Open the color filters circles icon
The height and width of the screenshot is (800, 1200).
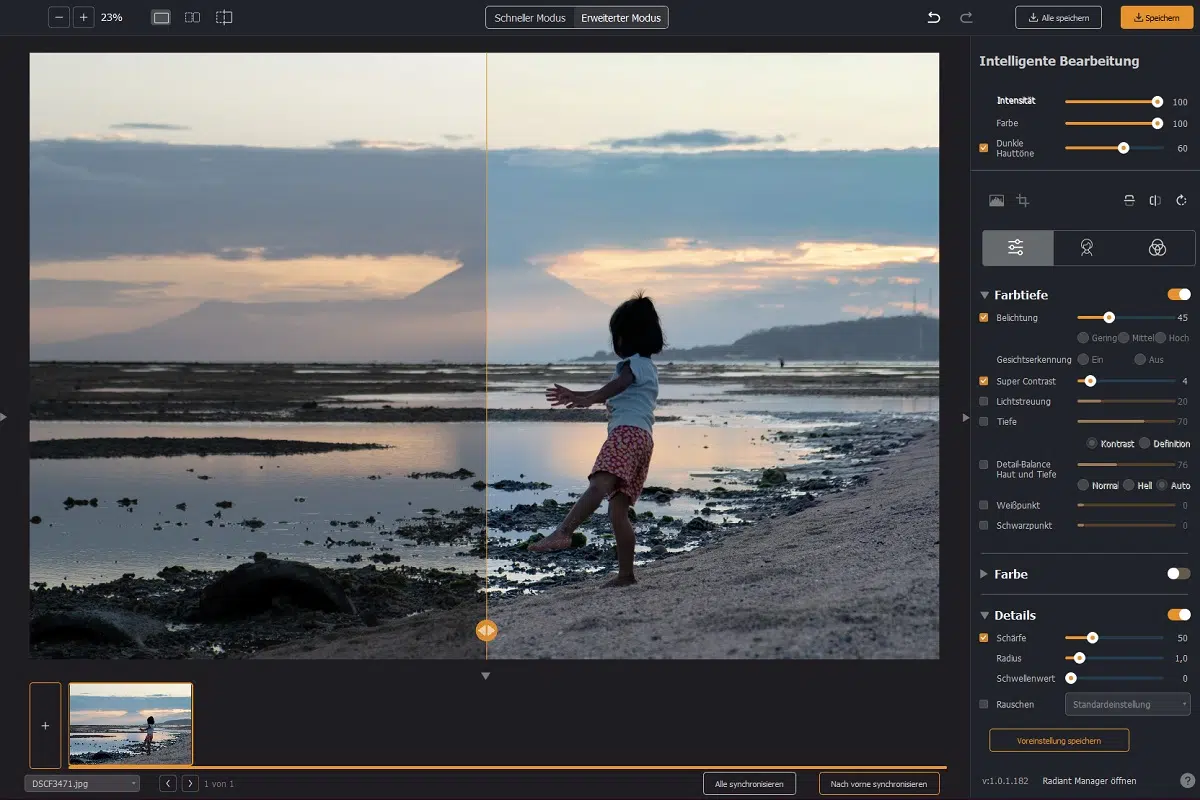click(1157, 248)
